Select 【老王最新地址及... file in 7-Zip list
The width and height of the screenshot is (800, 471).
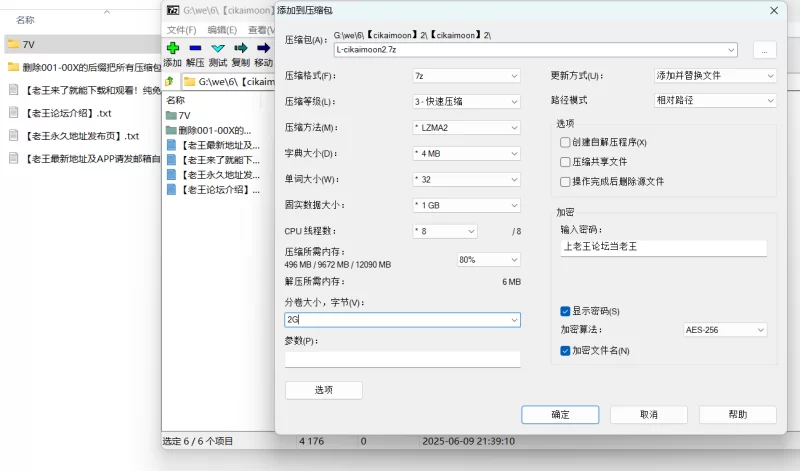[214, 145]
